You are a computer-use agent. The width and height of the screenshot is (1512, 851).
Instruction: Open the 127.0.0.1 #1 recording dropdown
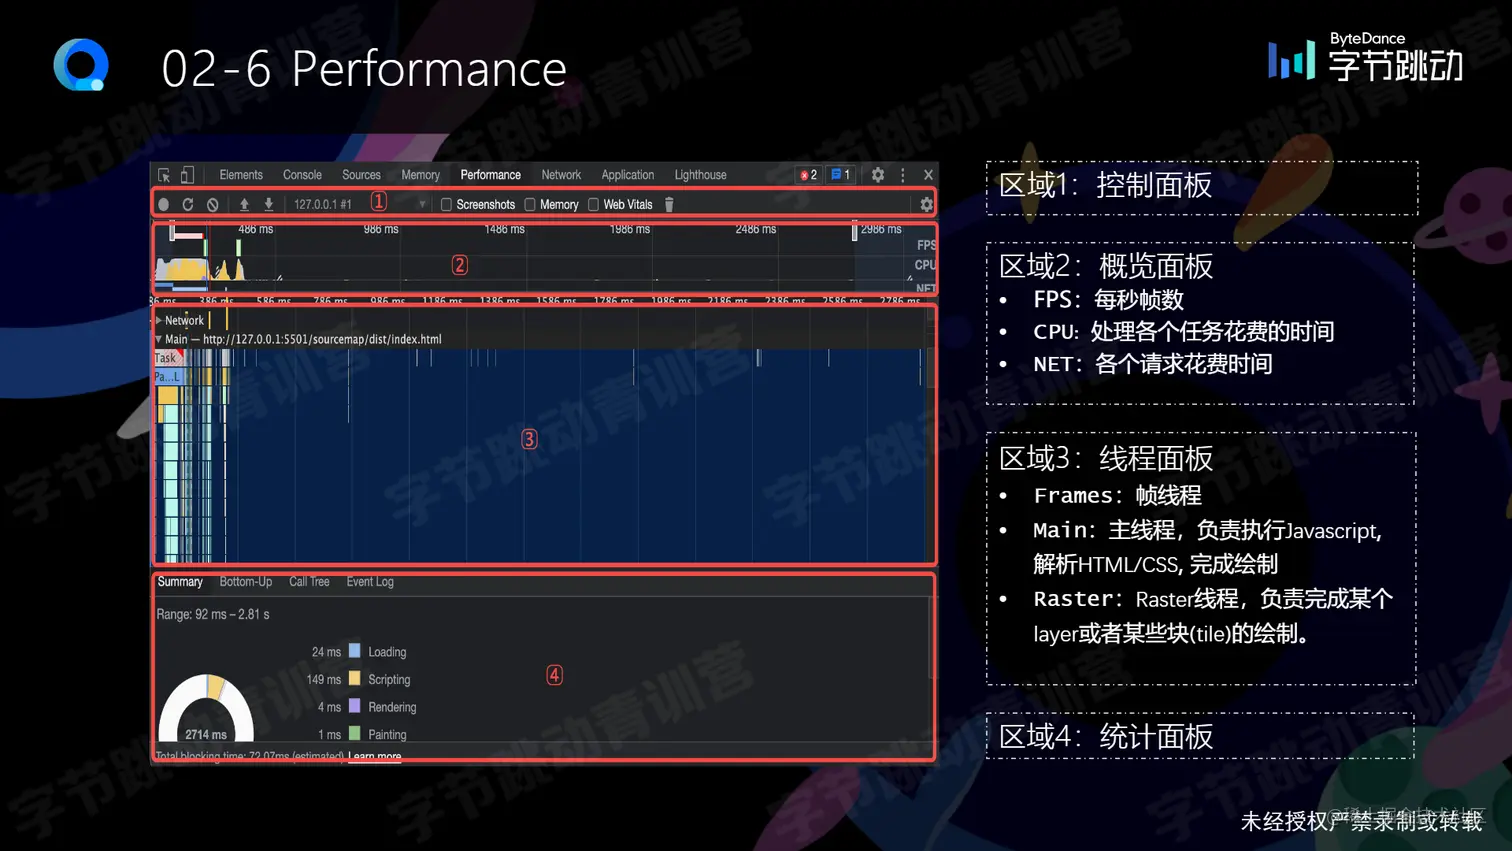pos(358,204)
